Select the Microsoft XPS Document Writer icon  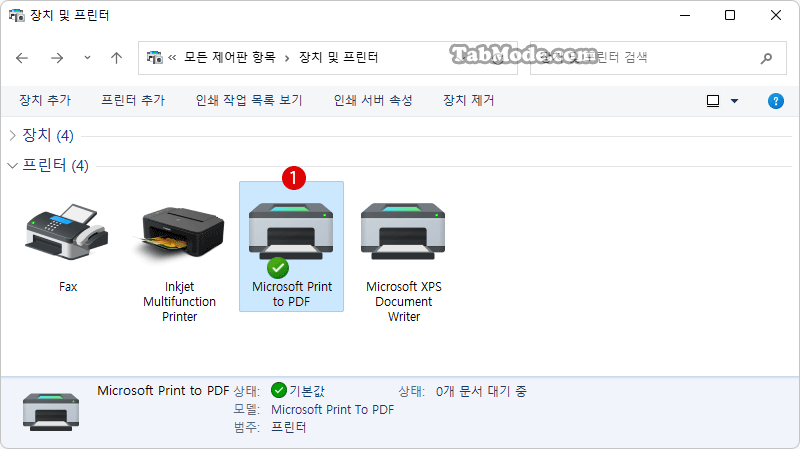403,231
